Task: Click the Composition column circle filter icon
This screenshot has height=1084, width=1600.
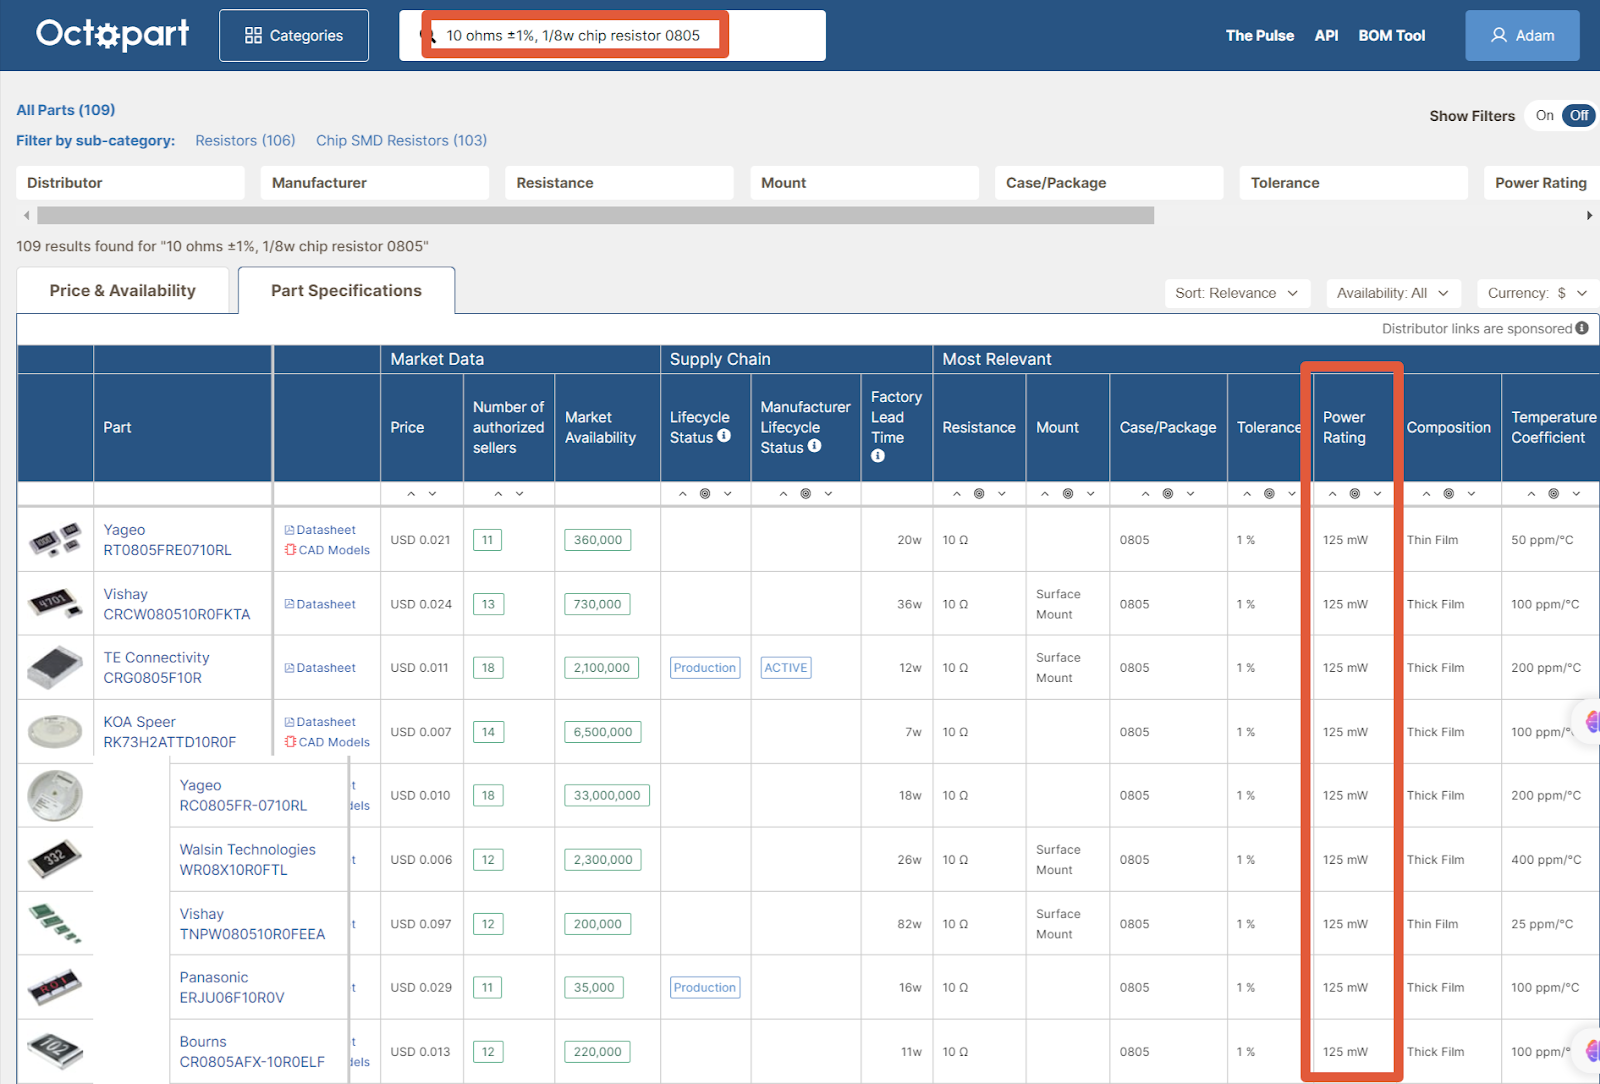Action: click(x=1448, y=494)
